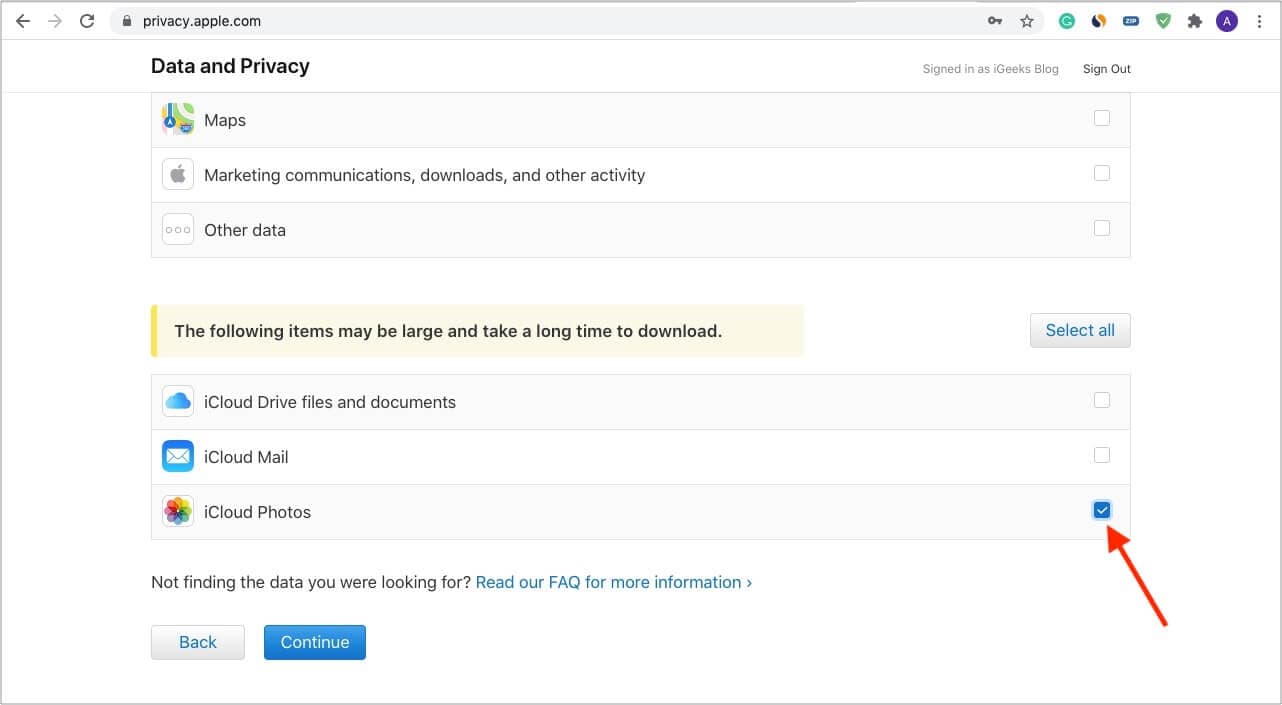The width and height of the screenshot is (1282, 705).
Task: Reload the page with the refresh icon
Action: (x=87, y=21)
